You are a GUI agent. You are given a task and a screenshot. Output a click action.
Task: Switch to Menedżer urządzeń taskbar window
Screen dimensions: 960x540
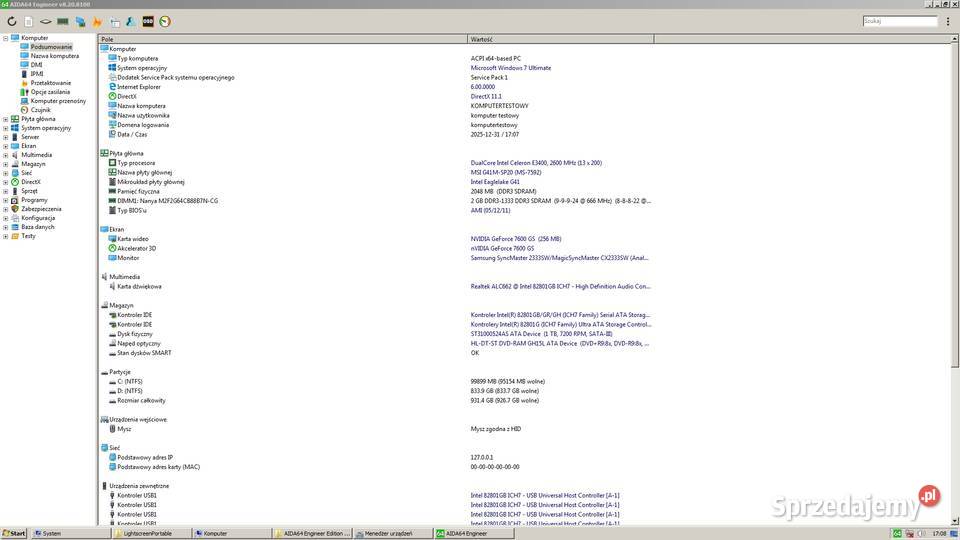point(392,534)
